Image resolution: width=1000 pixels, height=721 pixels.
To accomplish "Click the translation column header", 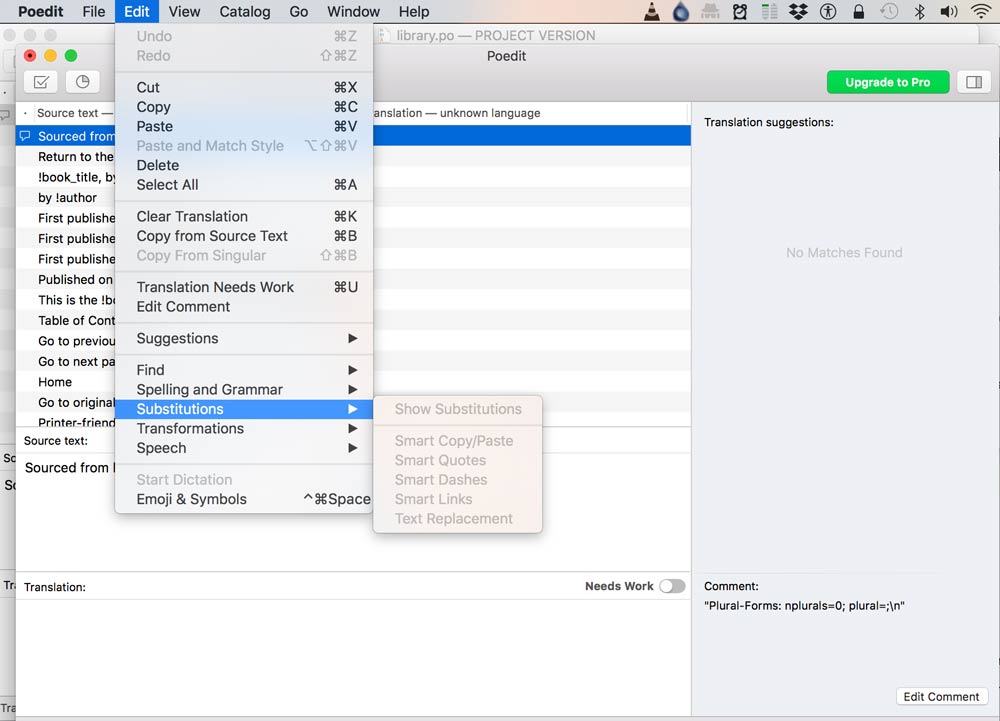I will coord(529,113).
